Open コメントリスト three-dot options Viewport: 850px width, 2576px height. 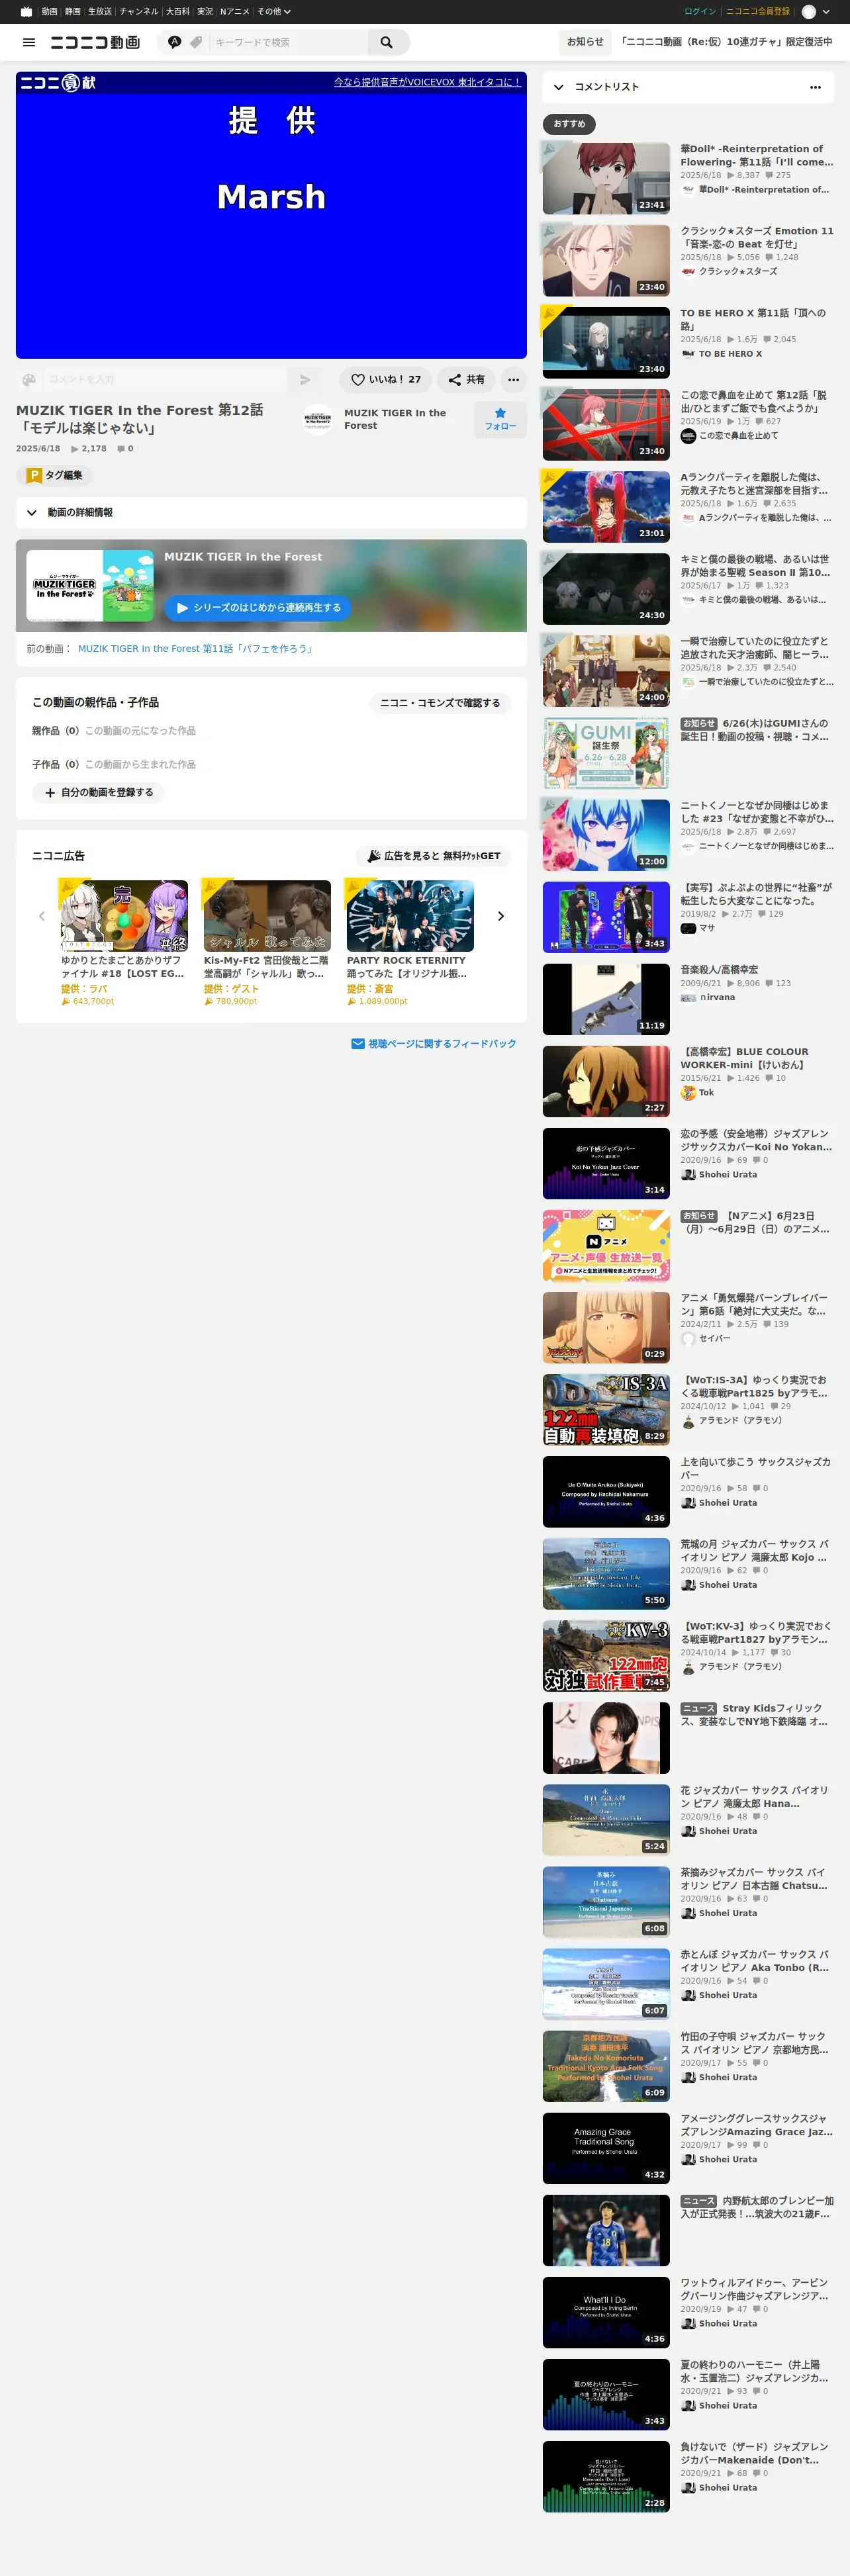[815, 87]
